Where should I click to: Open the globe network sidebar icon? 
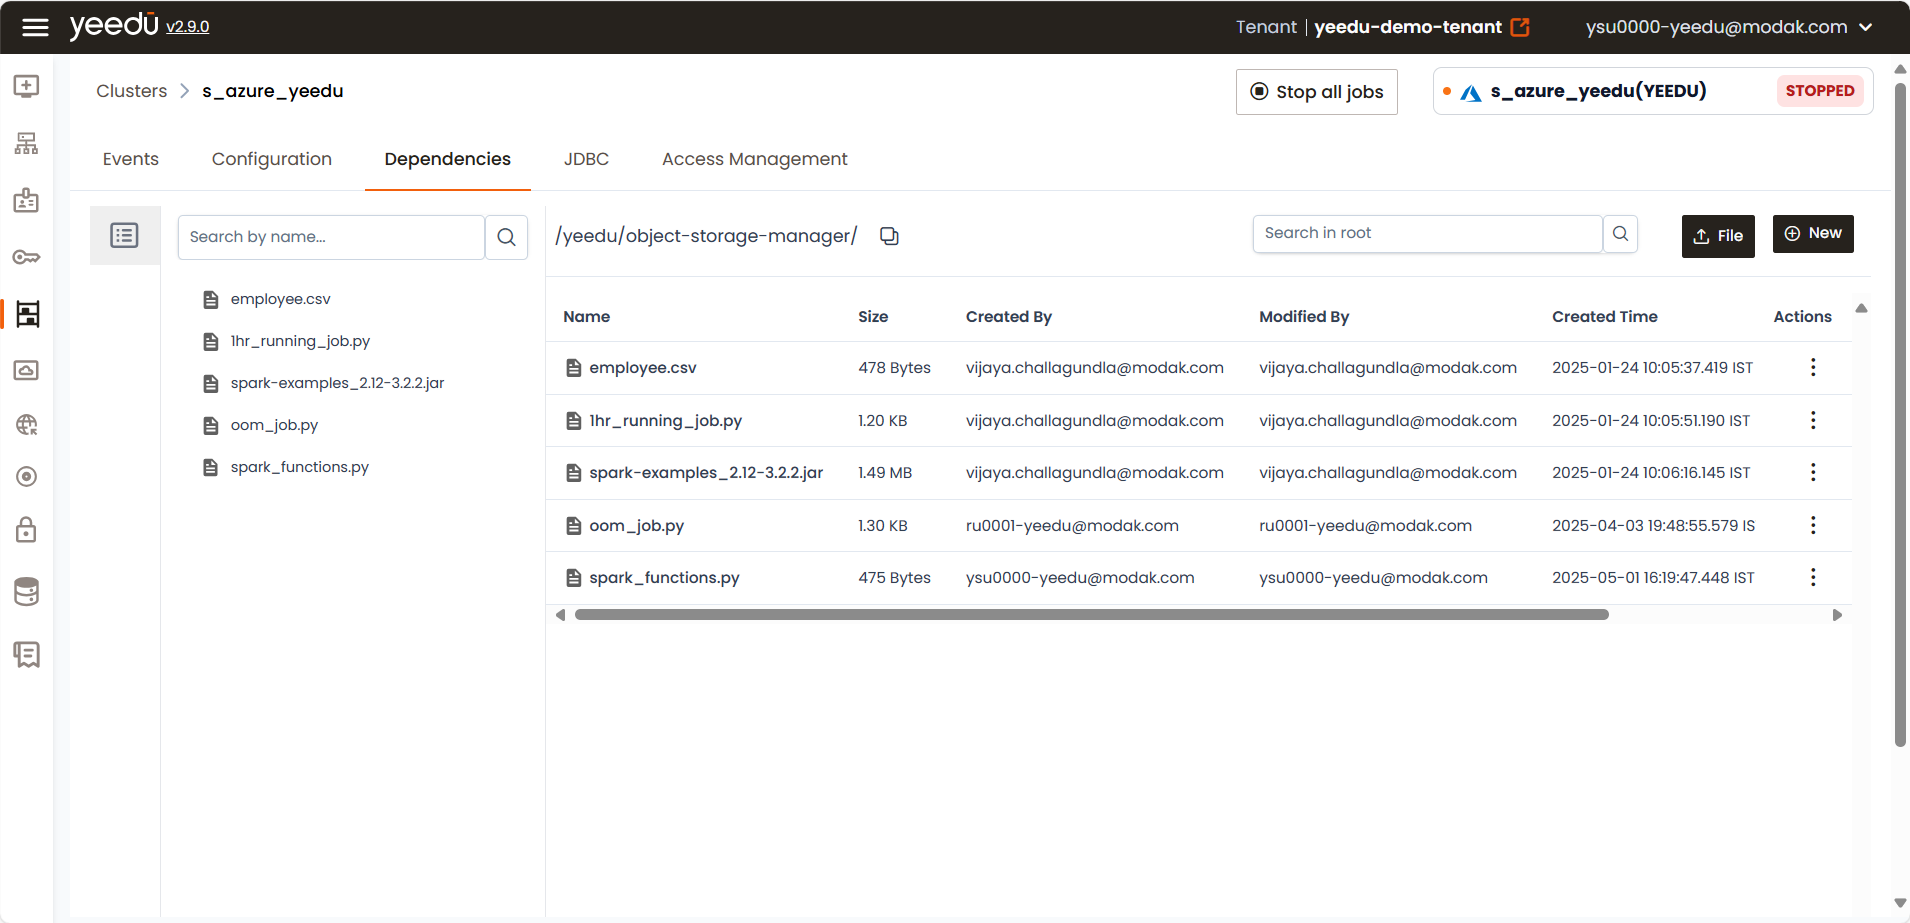[27, 425]
